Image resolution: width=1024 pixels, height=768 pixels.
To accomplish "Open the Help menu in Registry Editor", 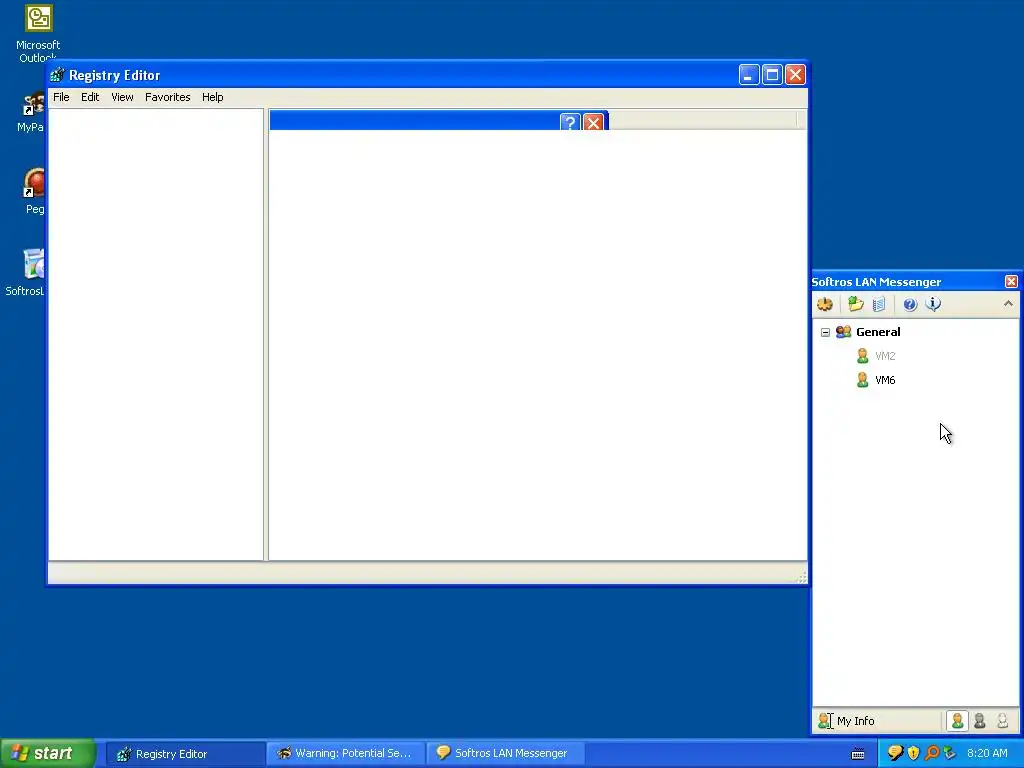I will tap(212, 97).
